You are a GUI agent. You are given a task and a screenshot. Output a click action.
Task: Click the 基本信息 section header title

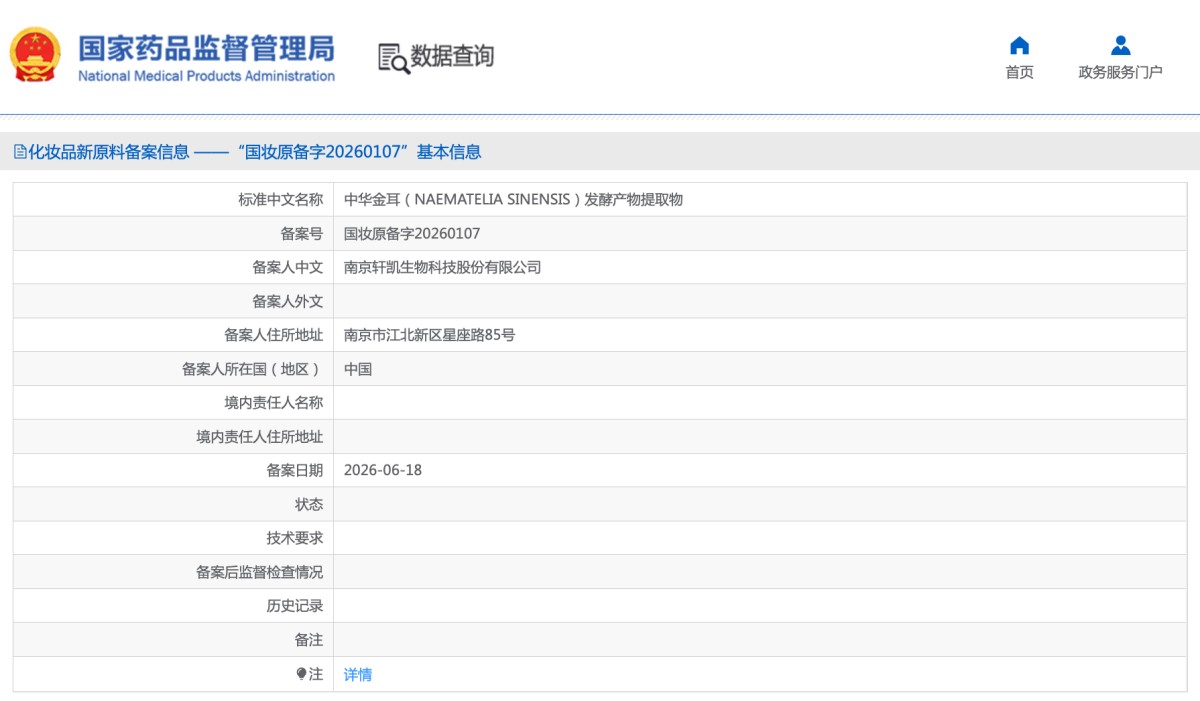[x=449, y=152]
